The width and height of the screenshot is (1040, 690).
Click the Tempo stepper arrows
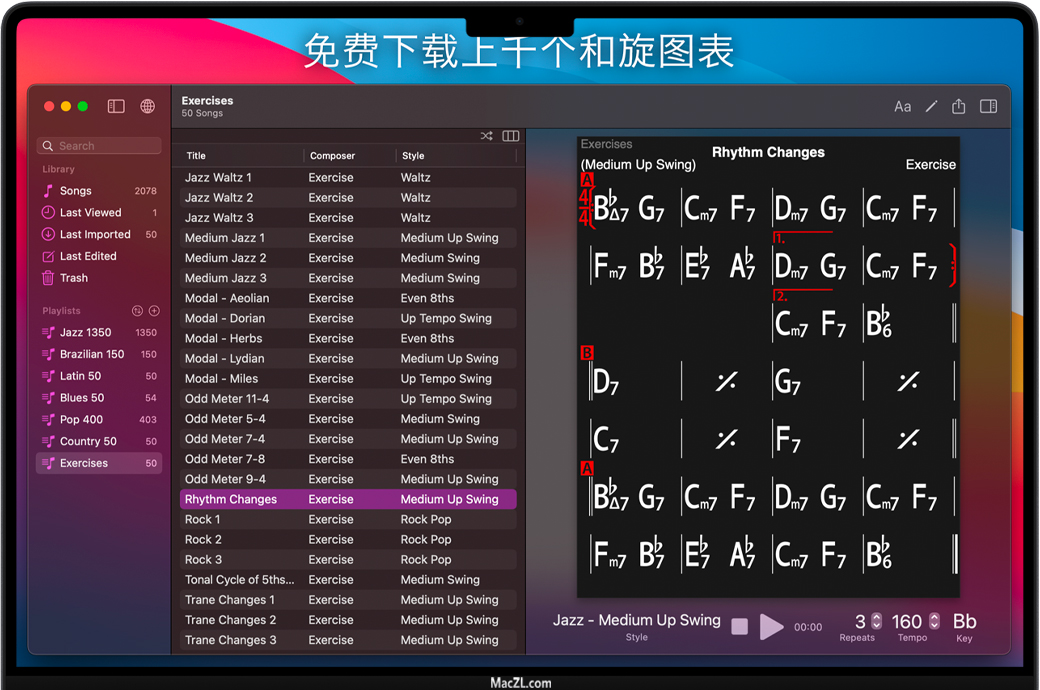pyautogui.click(x=935, y=621)
